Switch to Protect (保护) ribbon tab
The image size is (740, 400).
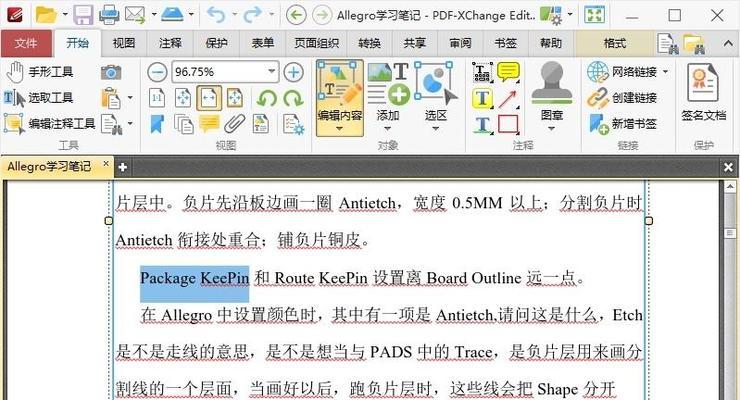[217, 43]
